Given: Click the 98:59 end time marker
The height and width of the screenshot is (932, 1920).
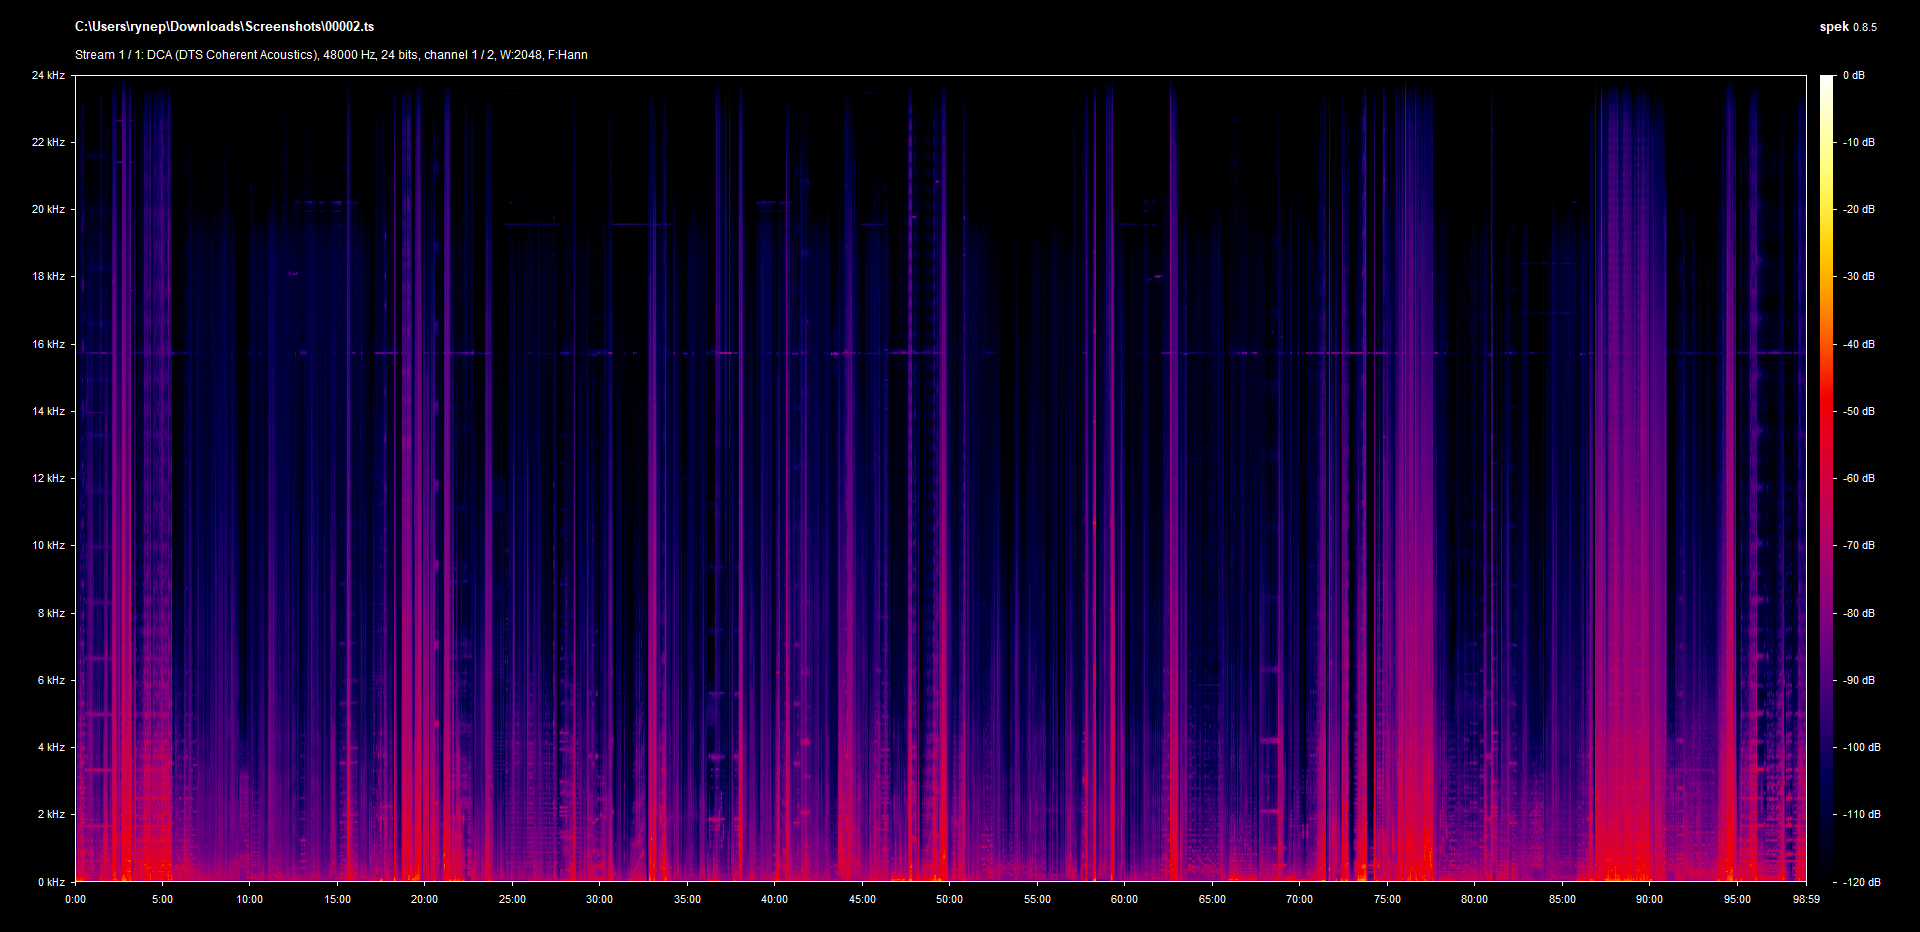Looking at the screenshot, I should pyautogui.click(x=1806, y=900).
